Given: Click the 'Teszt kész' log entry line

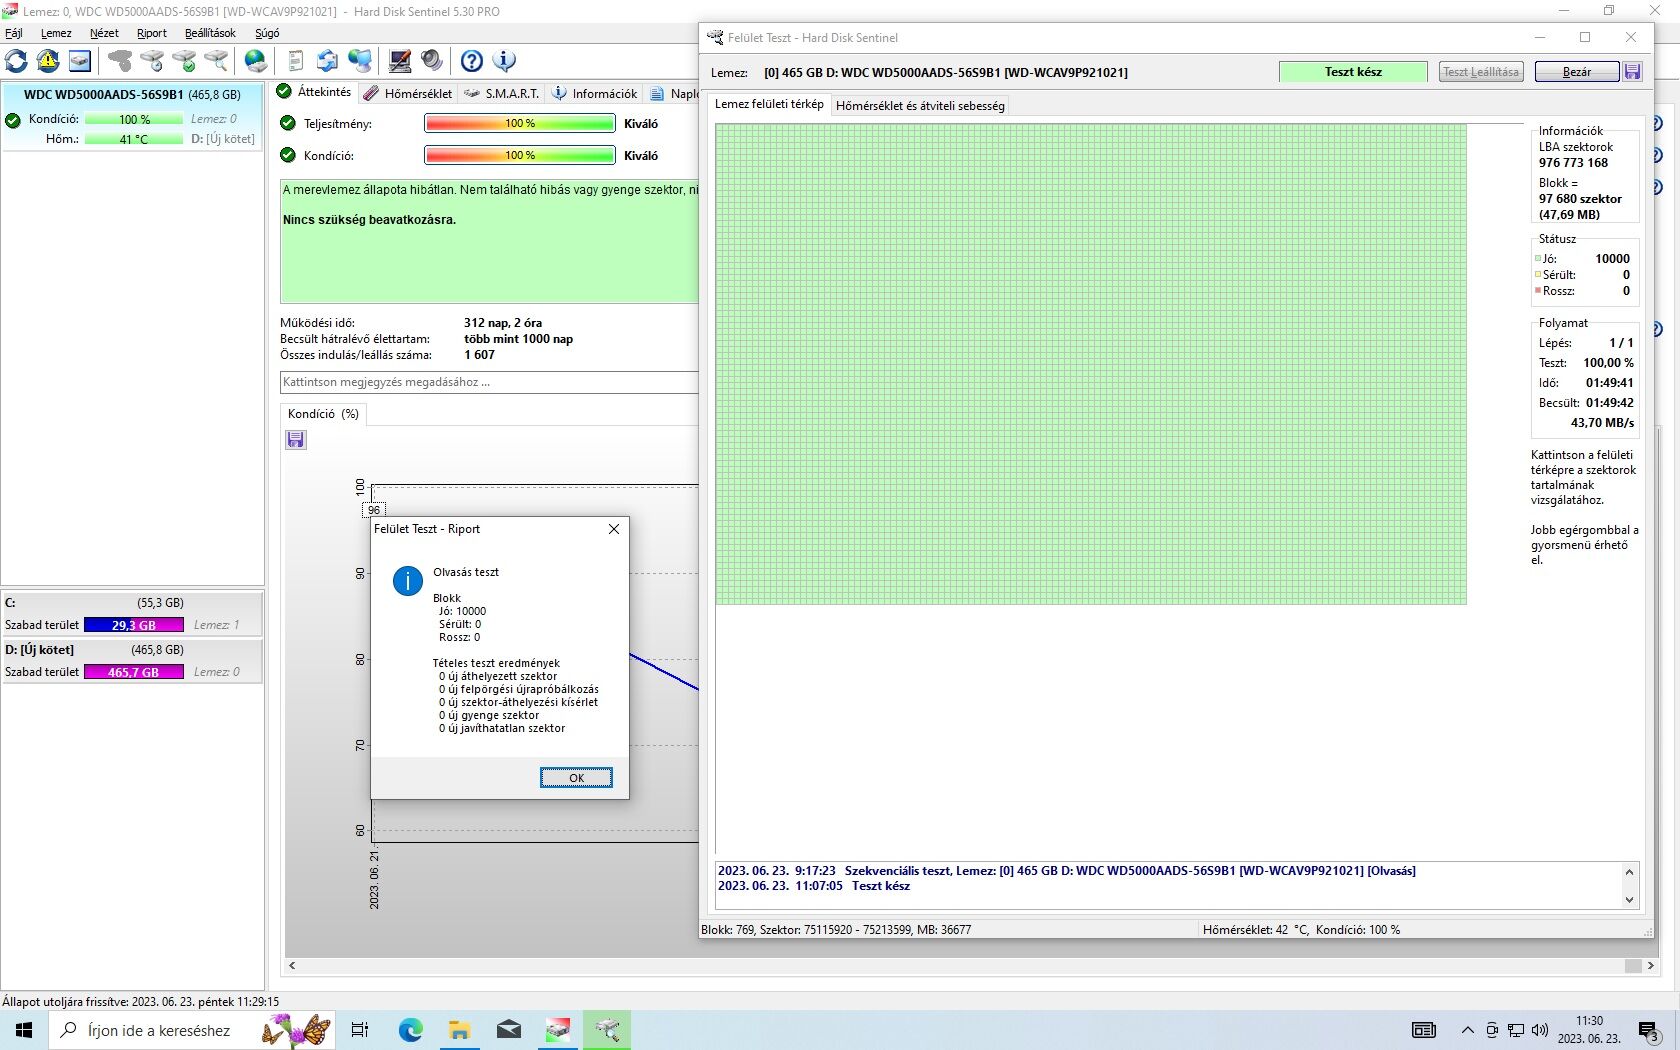Looking at the screenshot, I should (814, 886).
